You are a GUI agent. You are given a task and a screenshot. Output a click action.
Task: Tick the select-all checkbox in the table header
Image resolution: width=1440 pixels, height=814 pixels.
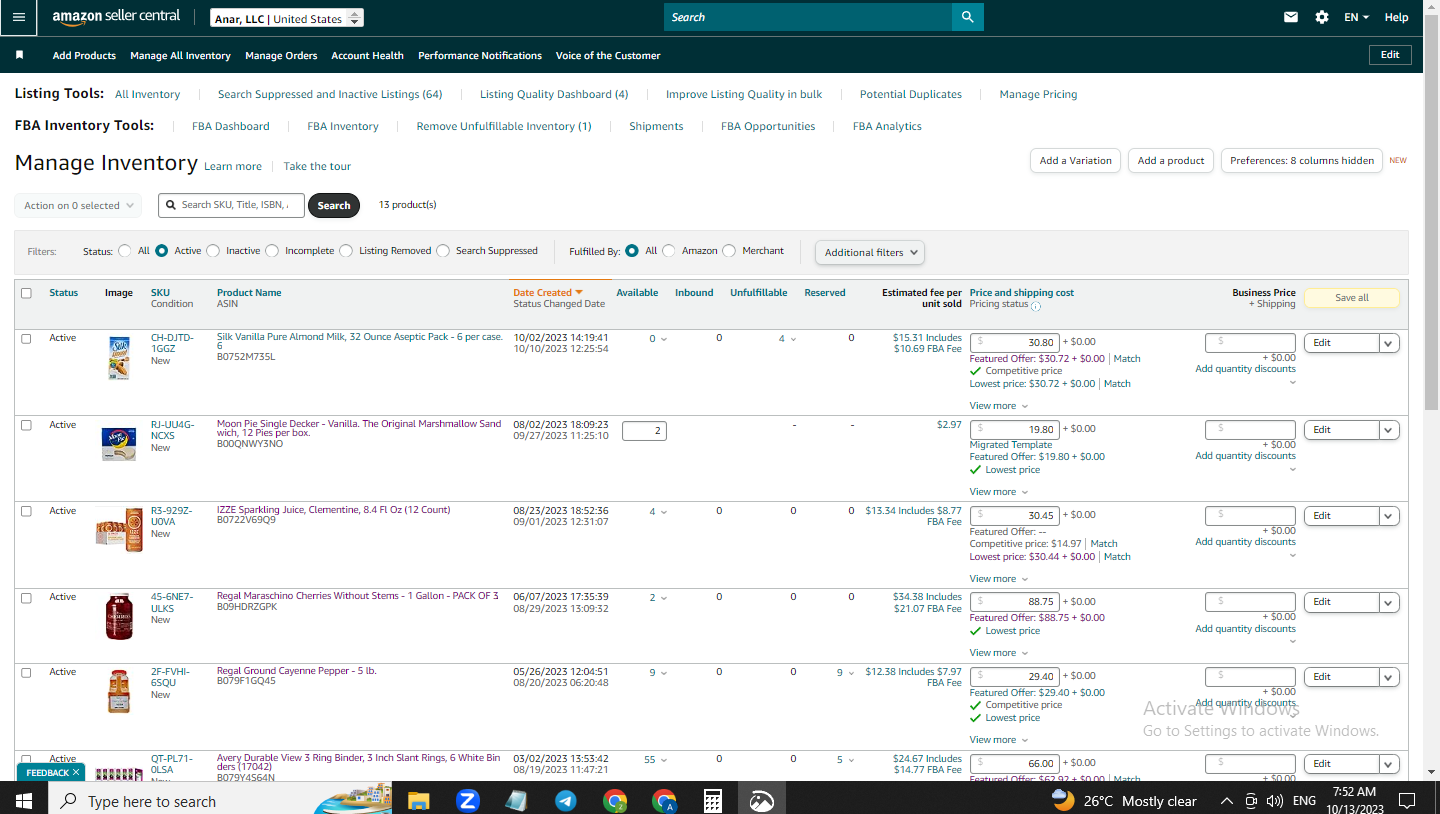point(26,293)
